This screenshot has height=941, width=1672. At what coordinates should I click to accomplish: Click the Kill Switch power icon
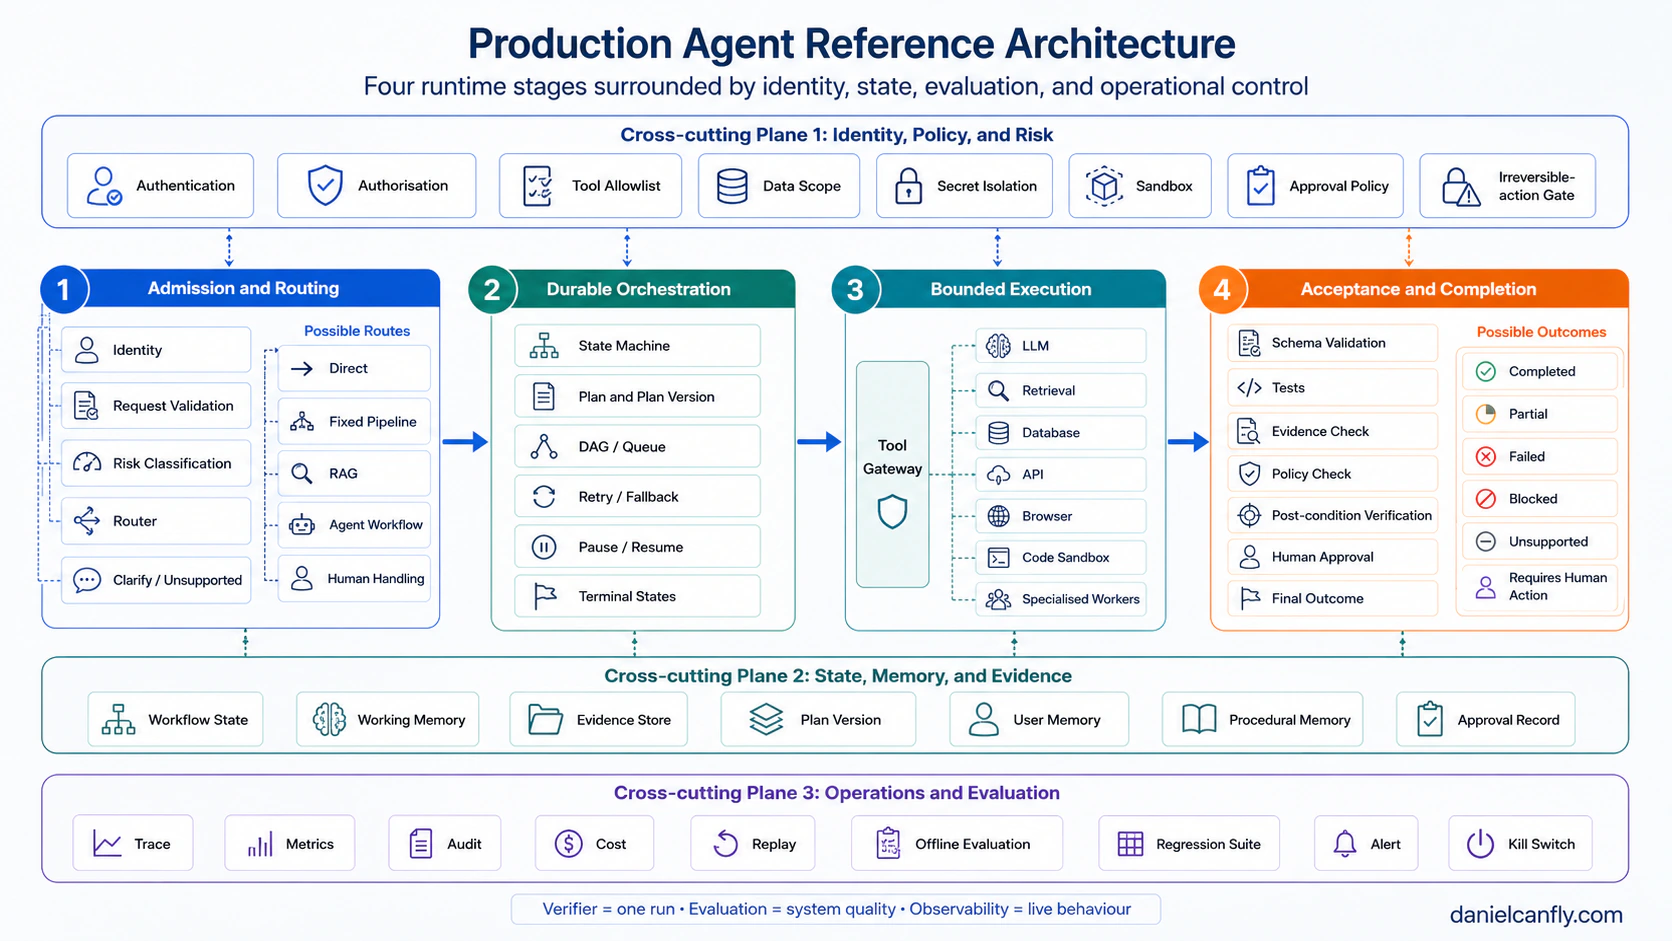coord(1480,844)
